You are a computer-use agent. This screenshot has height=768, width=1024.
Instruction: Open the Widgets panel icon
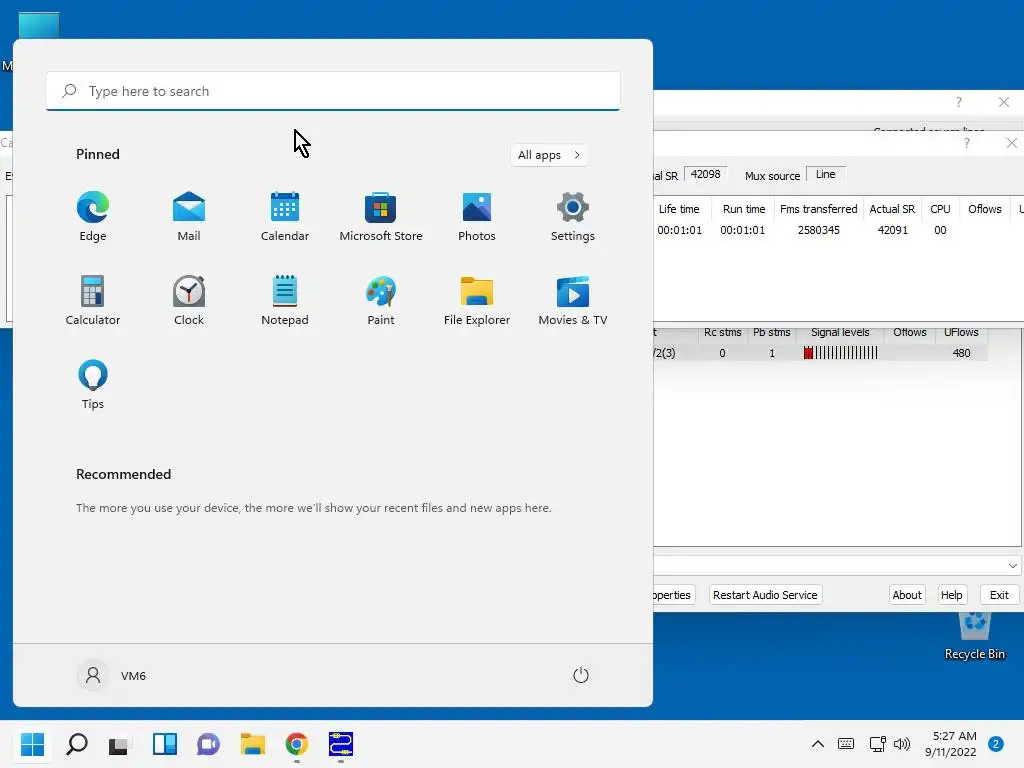tap(165, 744)
